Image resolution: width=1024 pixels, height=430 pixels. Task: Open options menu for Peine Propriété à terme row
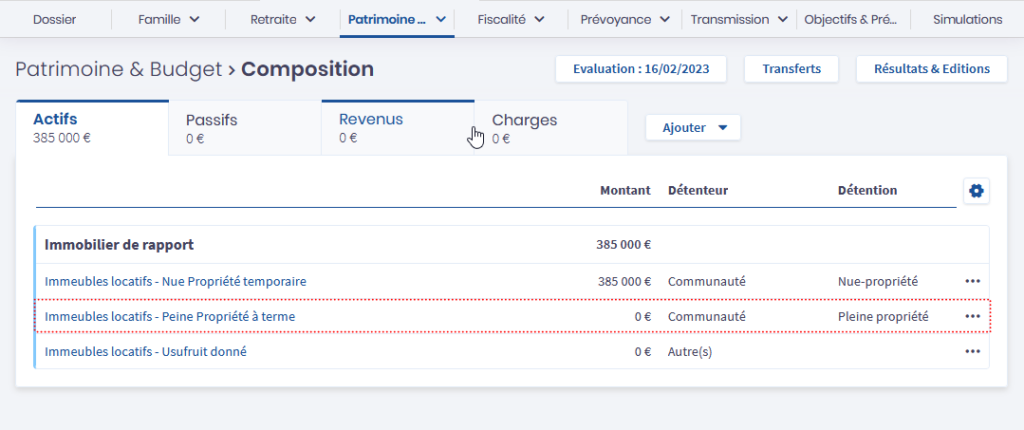tap(972, 316)
